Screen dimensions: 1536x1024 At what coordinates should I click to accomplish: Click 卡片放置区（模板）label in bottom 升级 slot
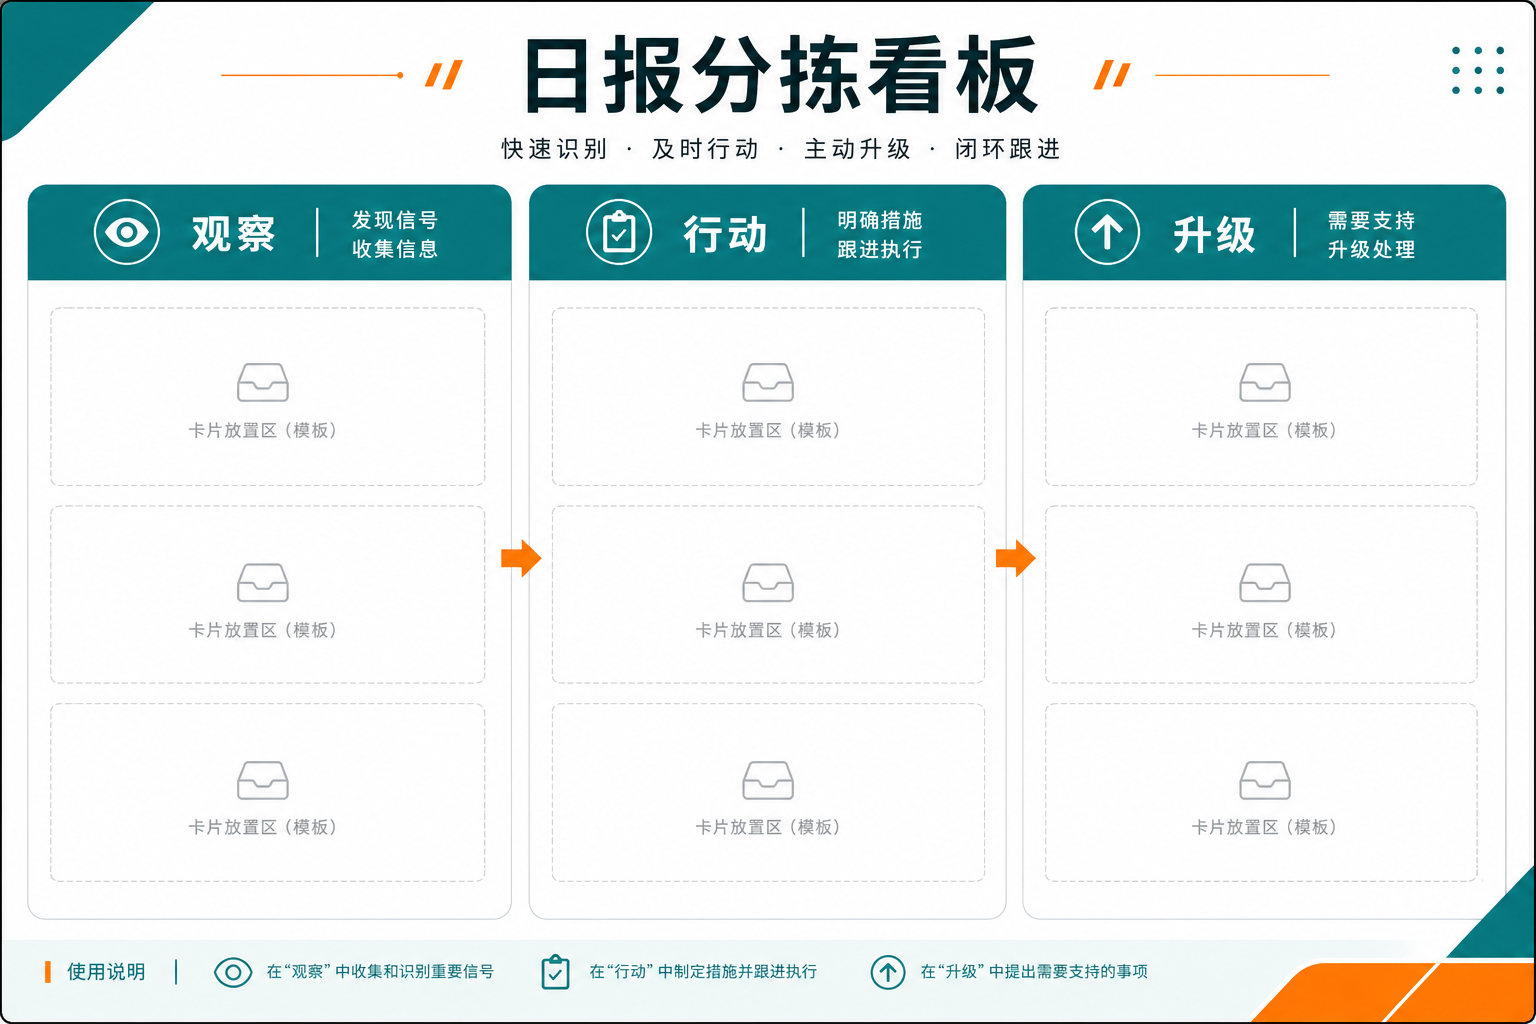[1265, 827]
